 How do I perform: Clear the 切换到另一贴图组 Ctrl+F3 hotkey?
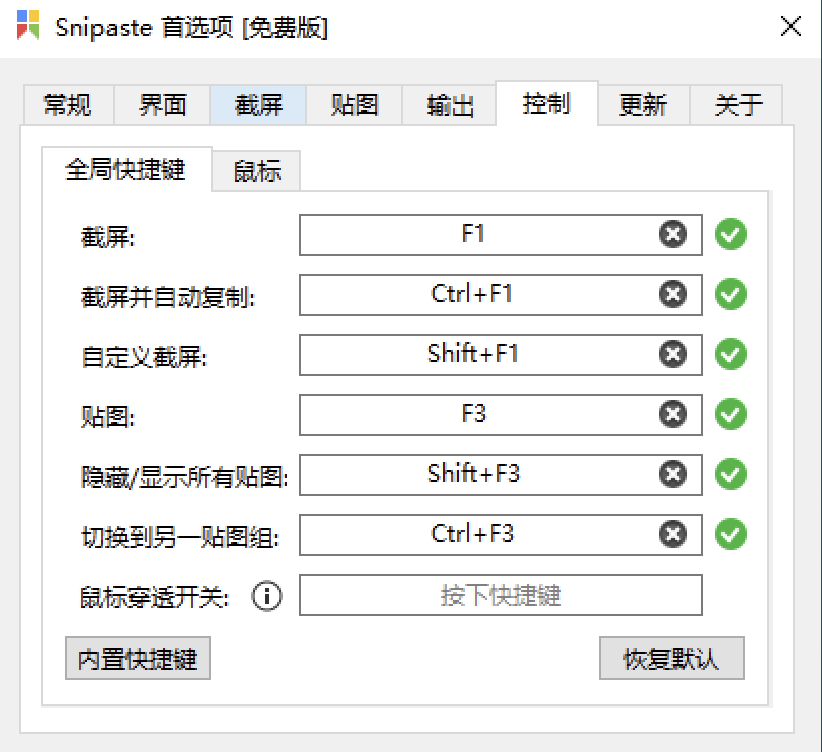673,534
